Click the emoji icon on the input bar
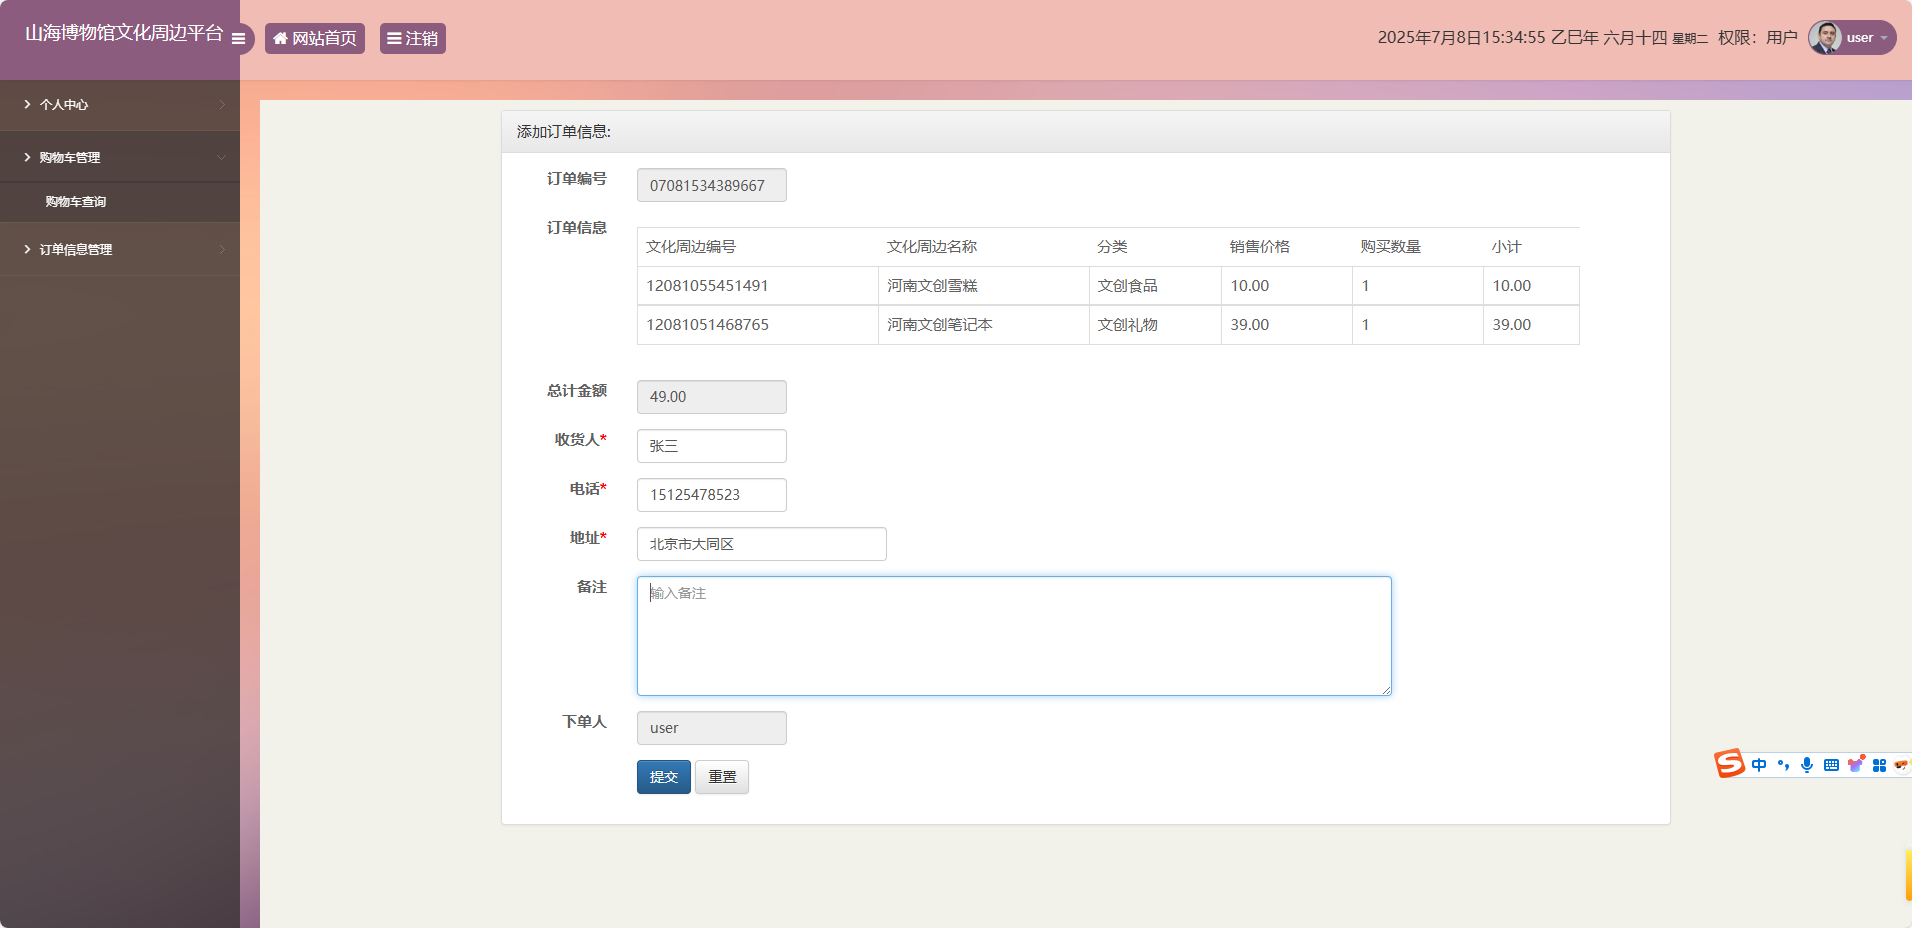 [x=1903, y=764]
